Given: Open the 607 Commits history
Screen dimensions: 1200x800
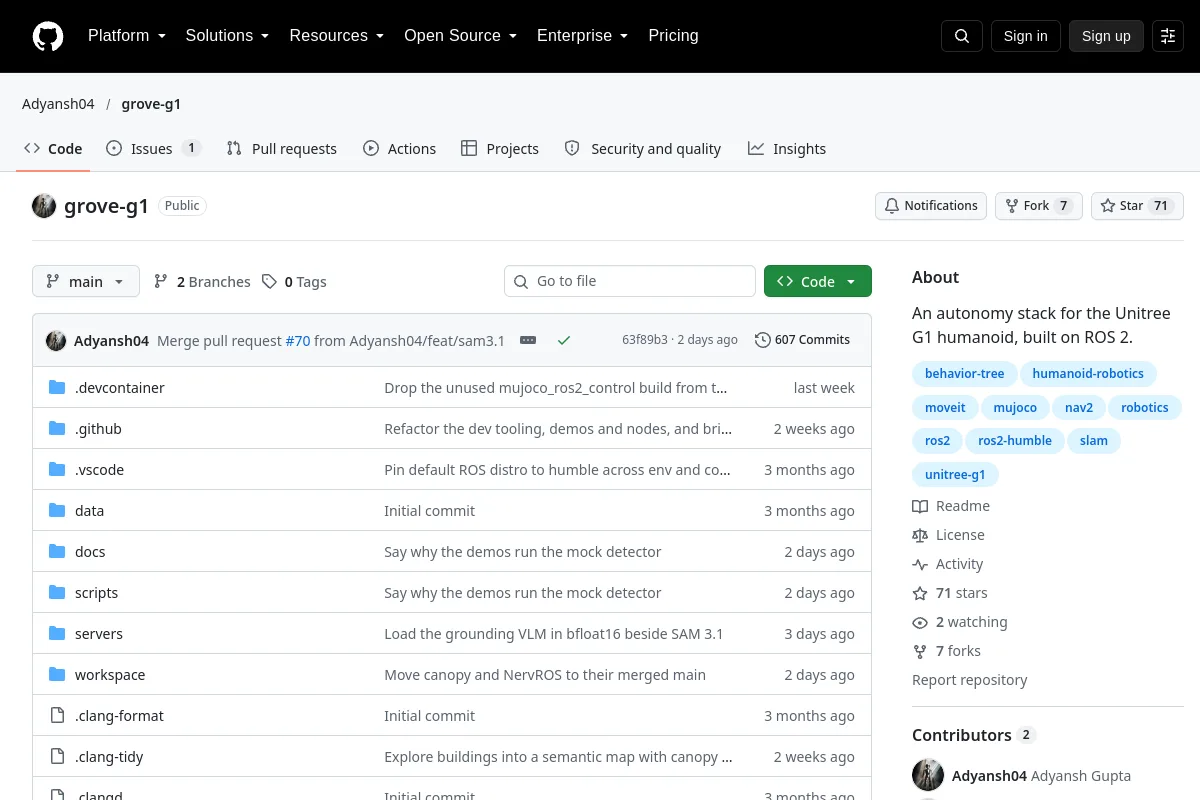Looking at the screenshot, I should click(803, 340).
